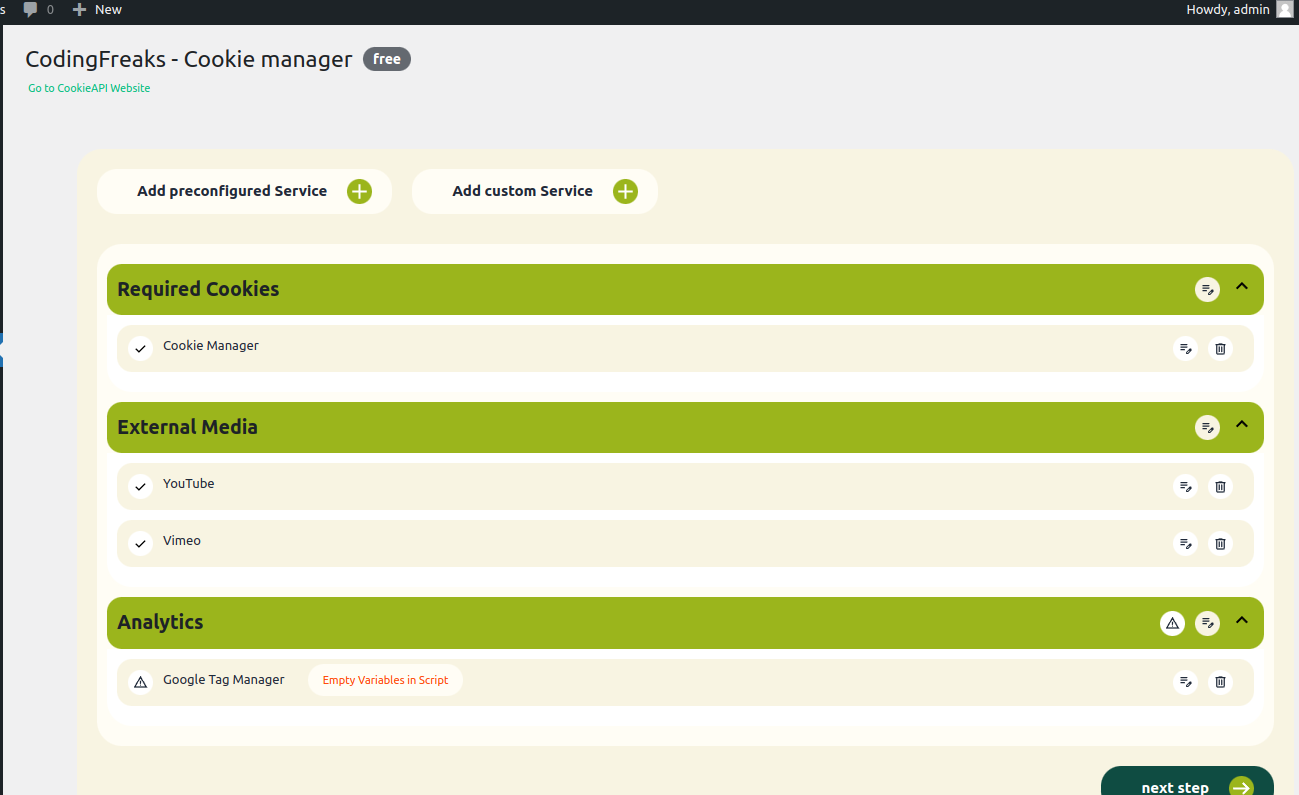
Task: Toggle the Vimeo checkmark
Action: click(141, 544)
